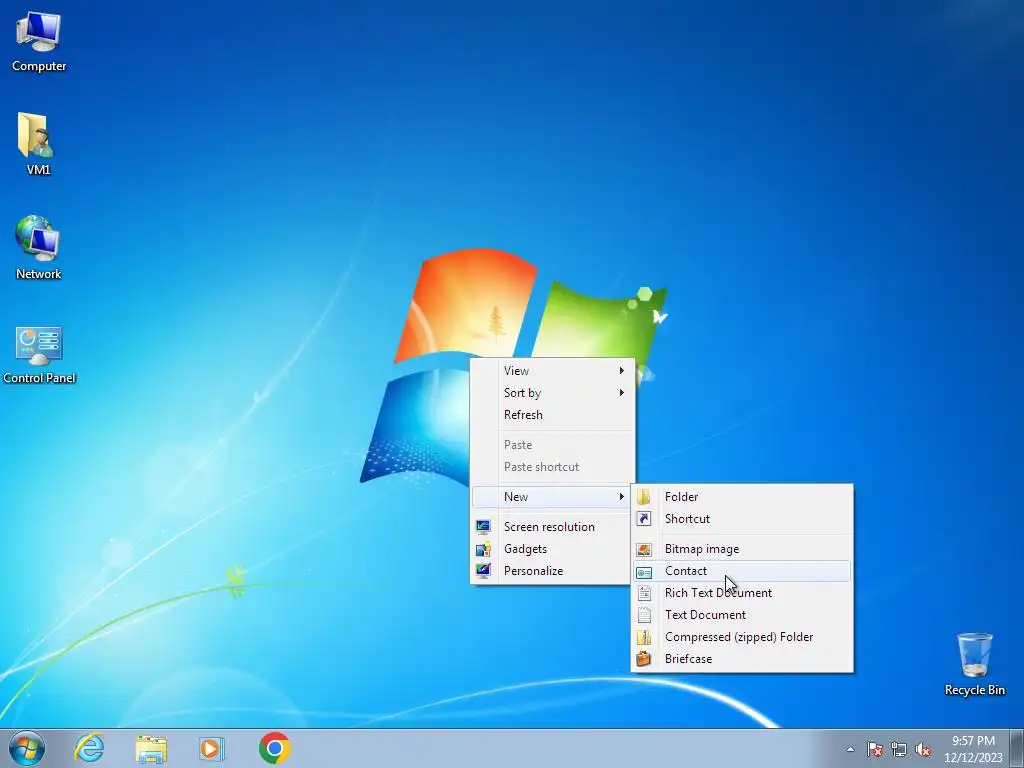Click the Text Document page icon
1024x768 pixels.
[644, 615]
